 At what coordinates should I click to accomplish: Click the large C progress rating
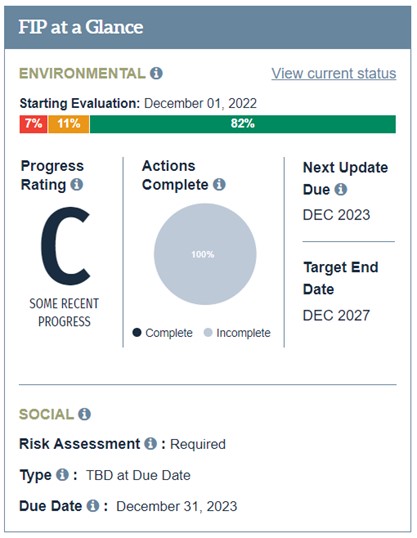point(65,246)
